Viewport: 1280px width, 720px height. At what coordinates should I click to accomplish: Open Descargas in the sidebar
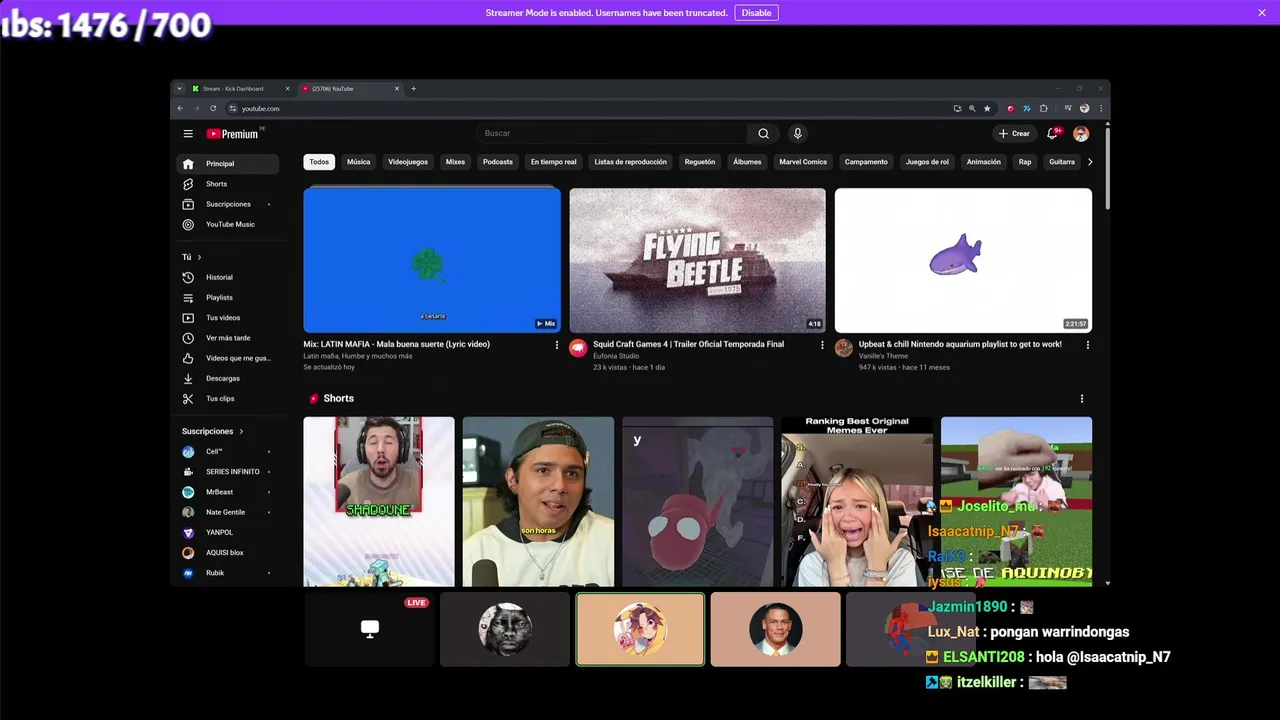228,378
